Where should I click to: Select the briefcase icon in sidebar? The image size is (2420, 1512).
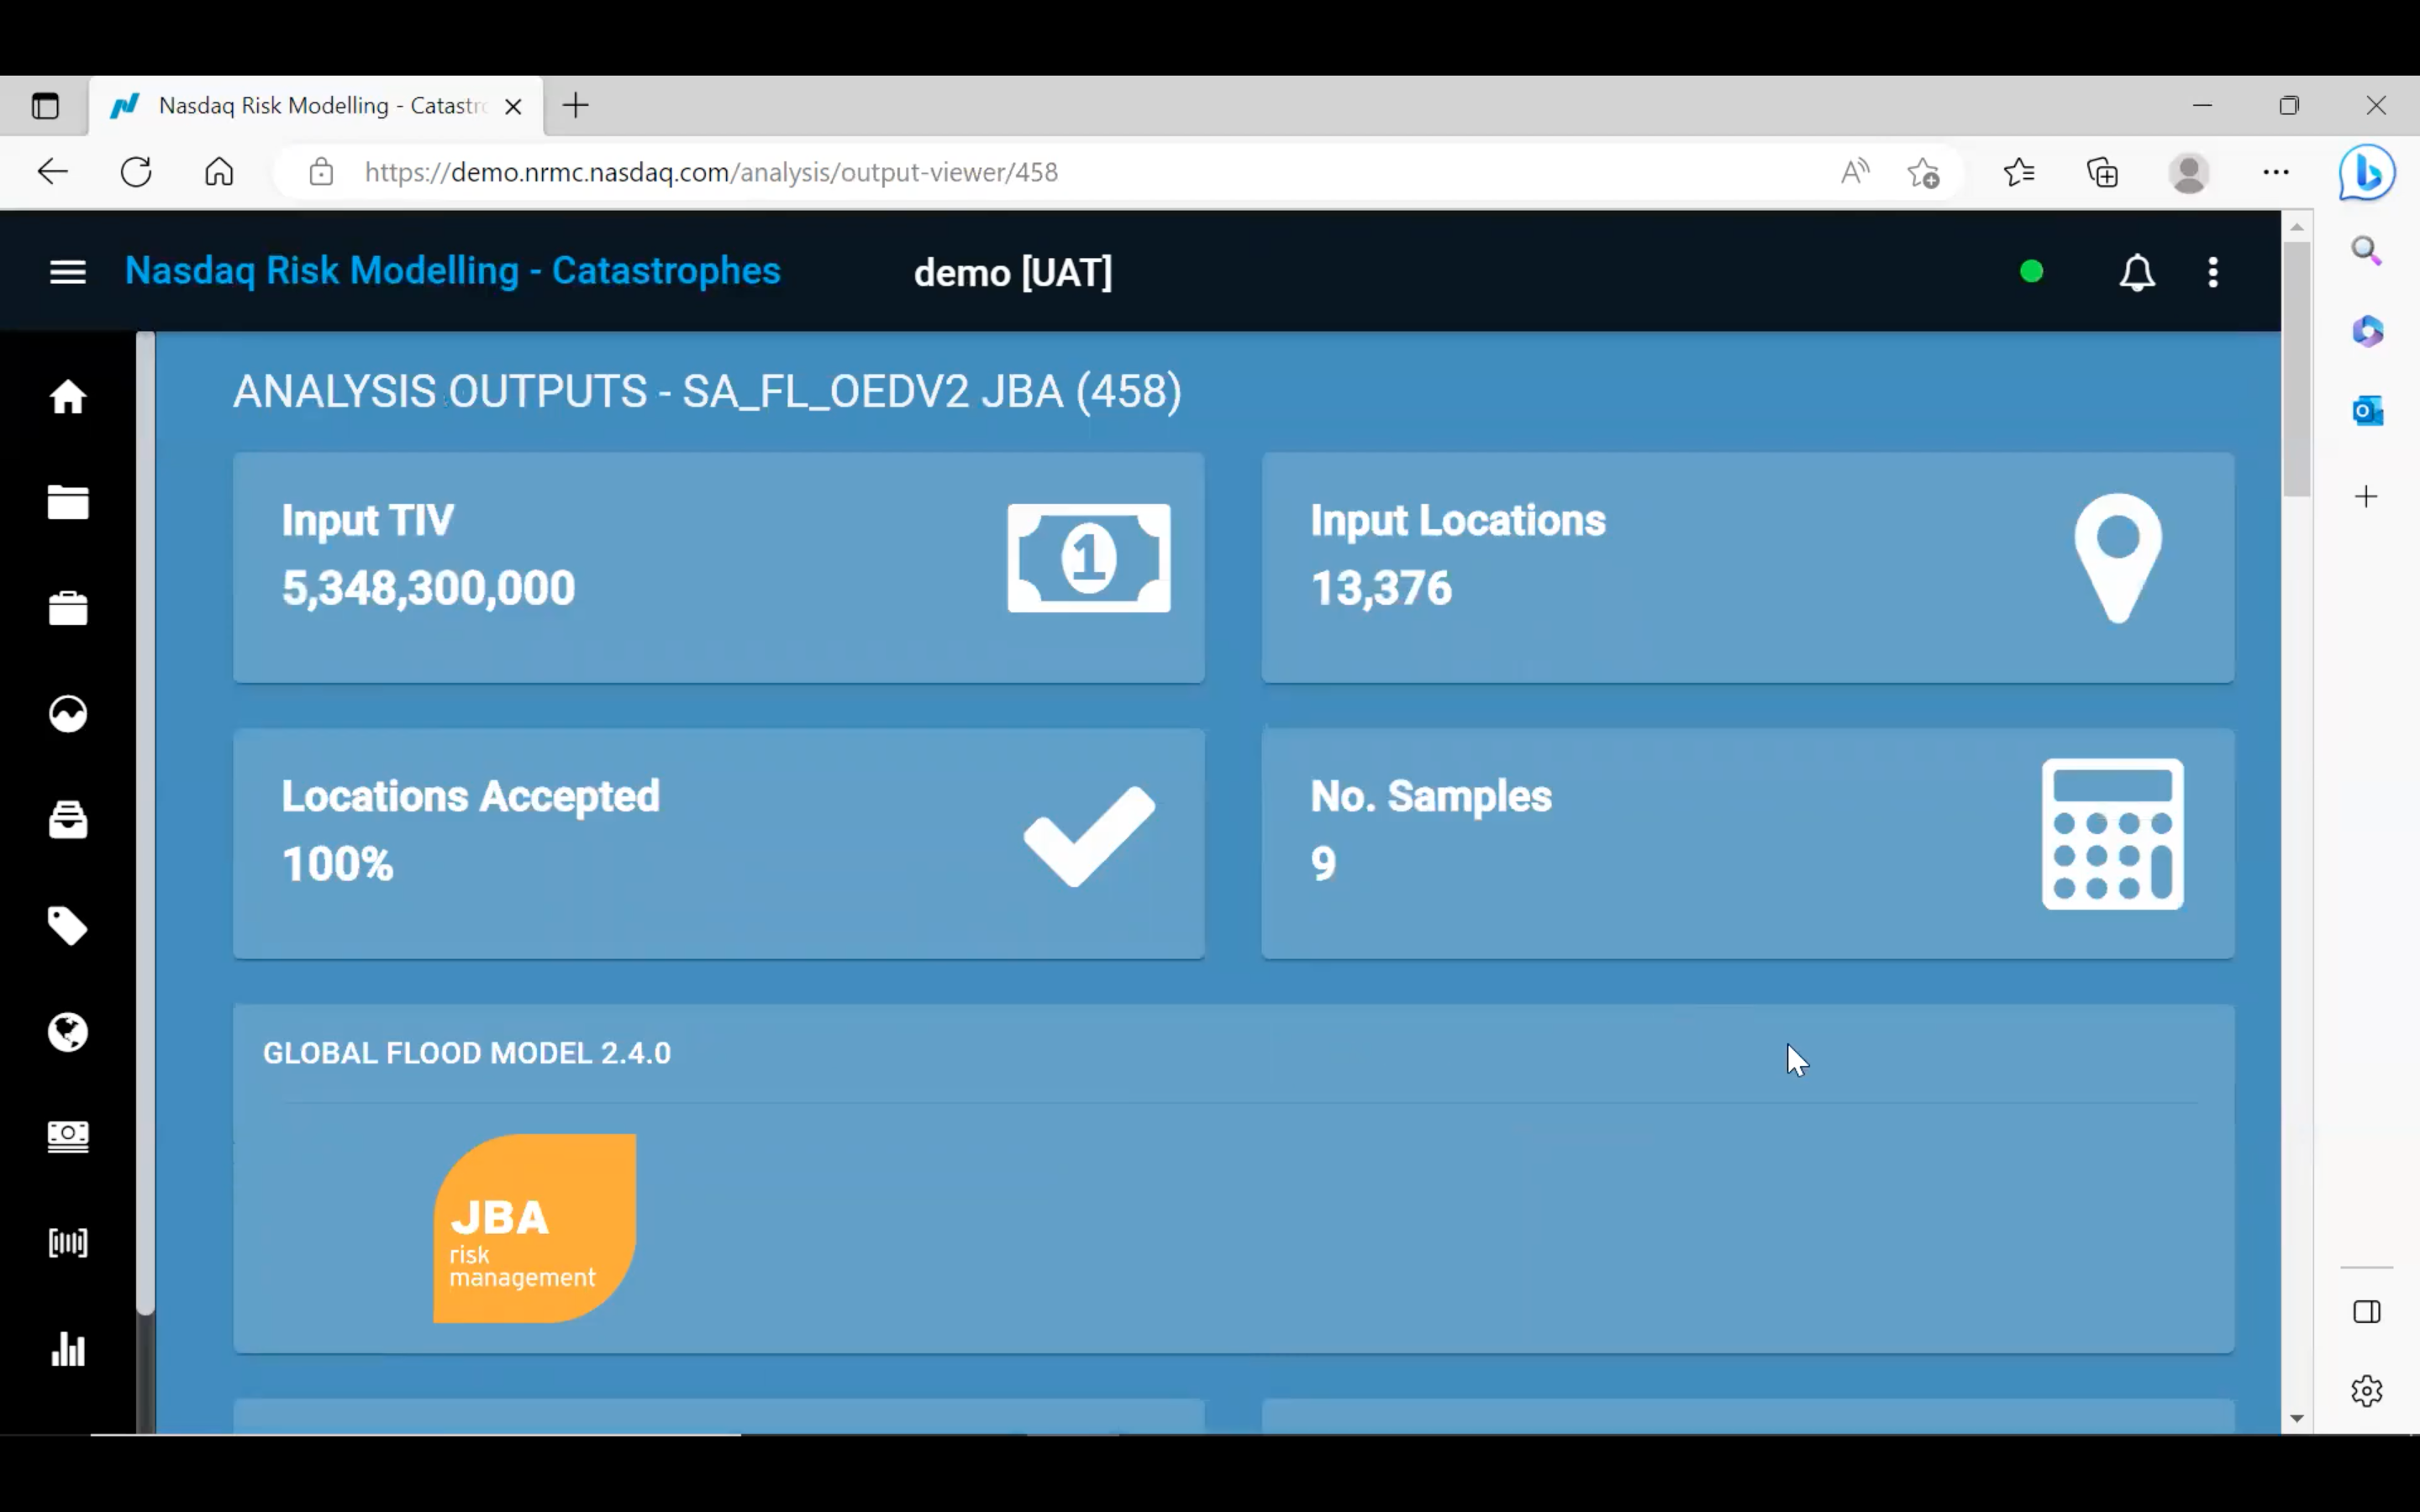pyautogui.click(x=68, y=608)
